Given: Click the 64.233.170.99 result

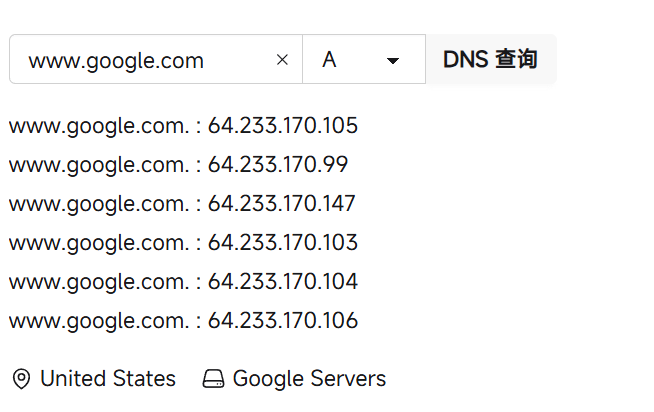Looking at the screenshot, I should [278, 165].
